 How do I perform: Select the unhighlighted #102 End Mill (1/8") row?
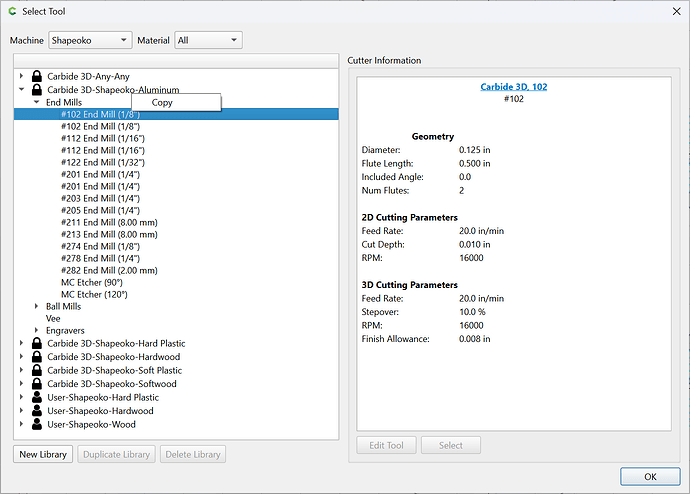[x=100, y=126]
